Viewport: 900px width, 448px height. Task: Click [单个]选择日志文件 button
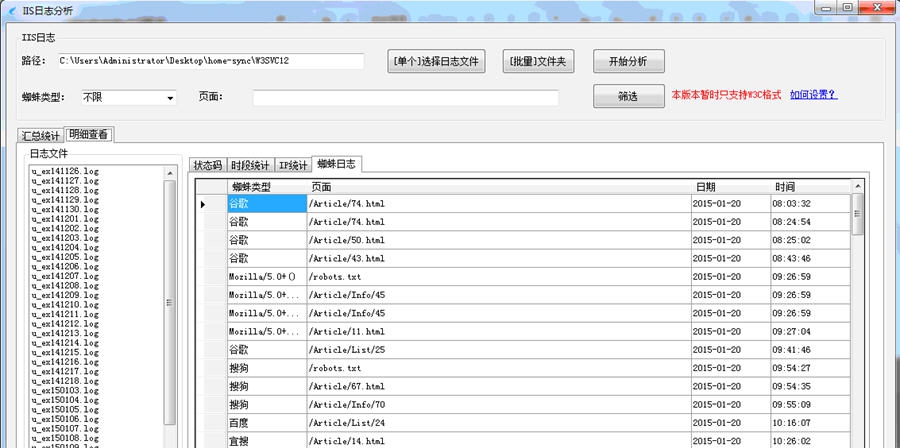[436, 61]
